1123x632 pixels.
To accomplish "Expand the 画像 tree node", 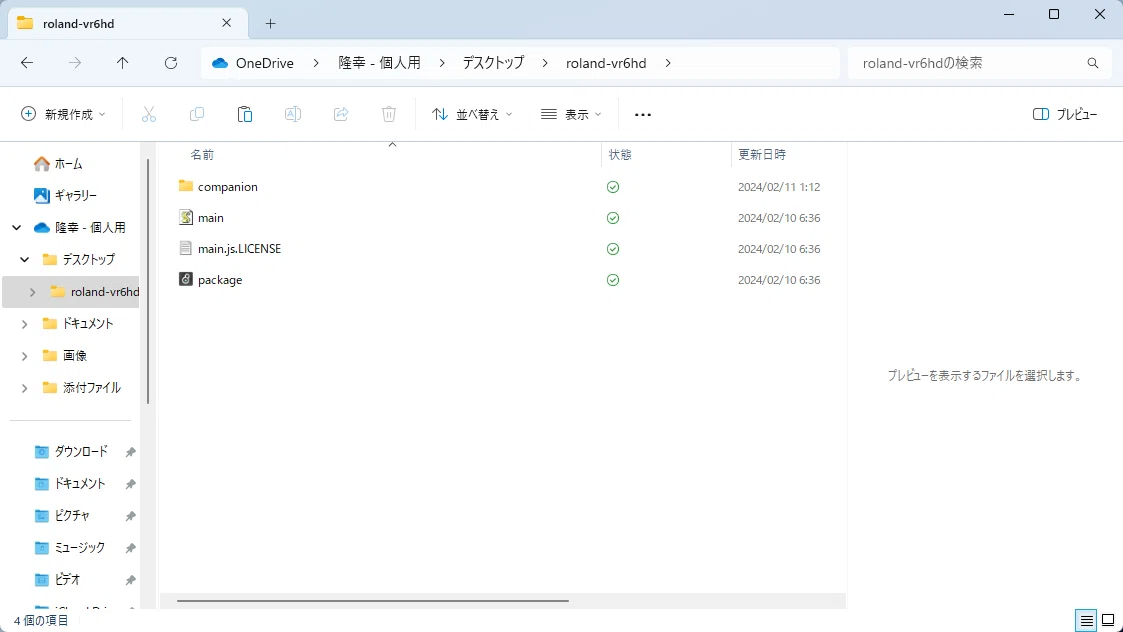I will tap(24, 356).
